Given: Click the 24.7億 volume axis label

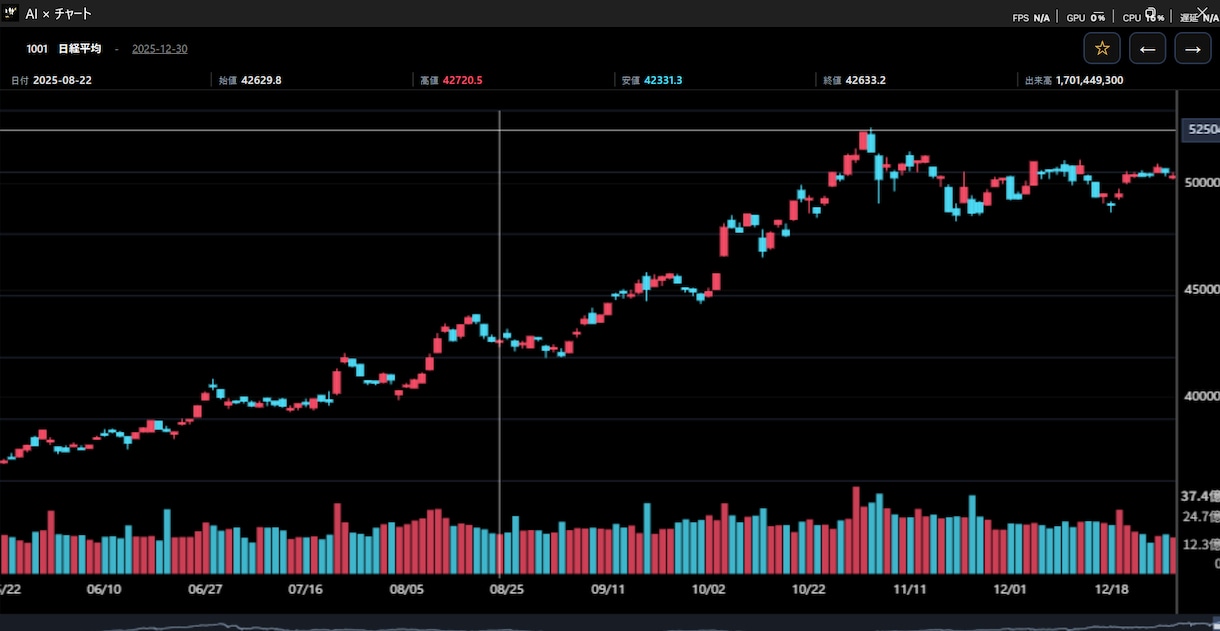Looking at the screenshot, I should [1200, 517].
